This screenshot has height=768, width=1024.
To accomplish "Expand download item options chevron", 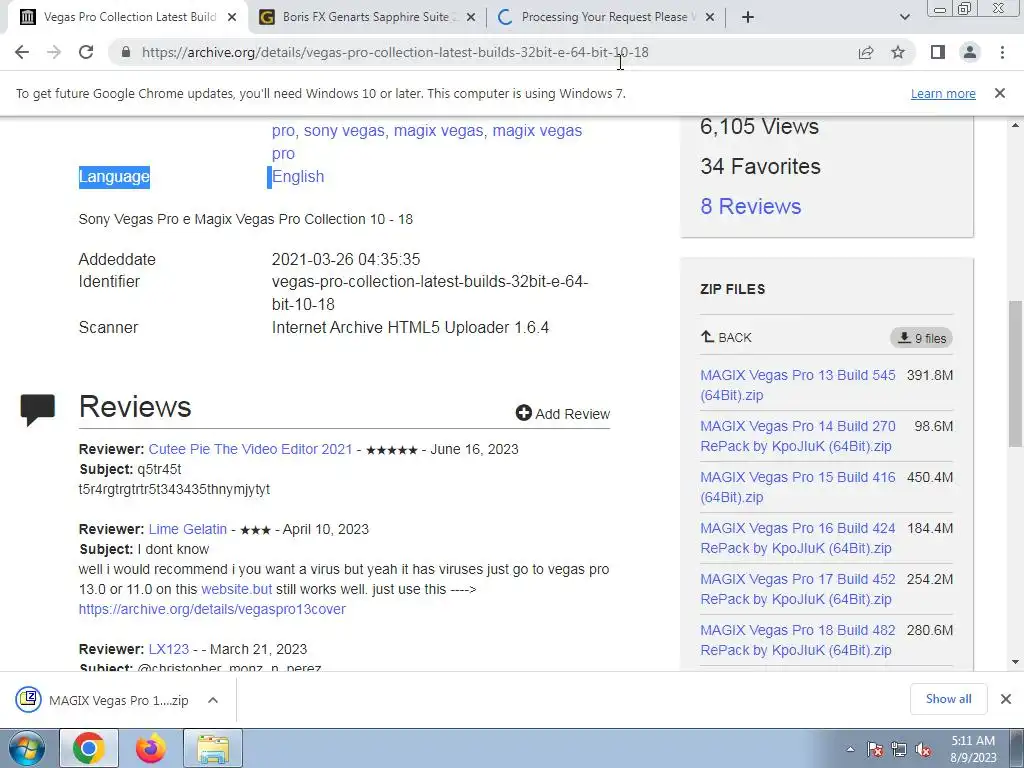I will pyautogui.click(x=213, y=700).
